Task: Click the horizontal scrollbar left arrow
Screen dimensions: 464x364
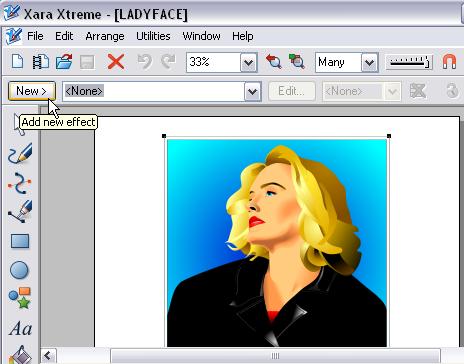Action: click(x=48, y=356)
